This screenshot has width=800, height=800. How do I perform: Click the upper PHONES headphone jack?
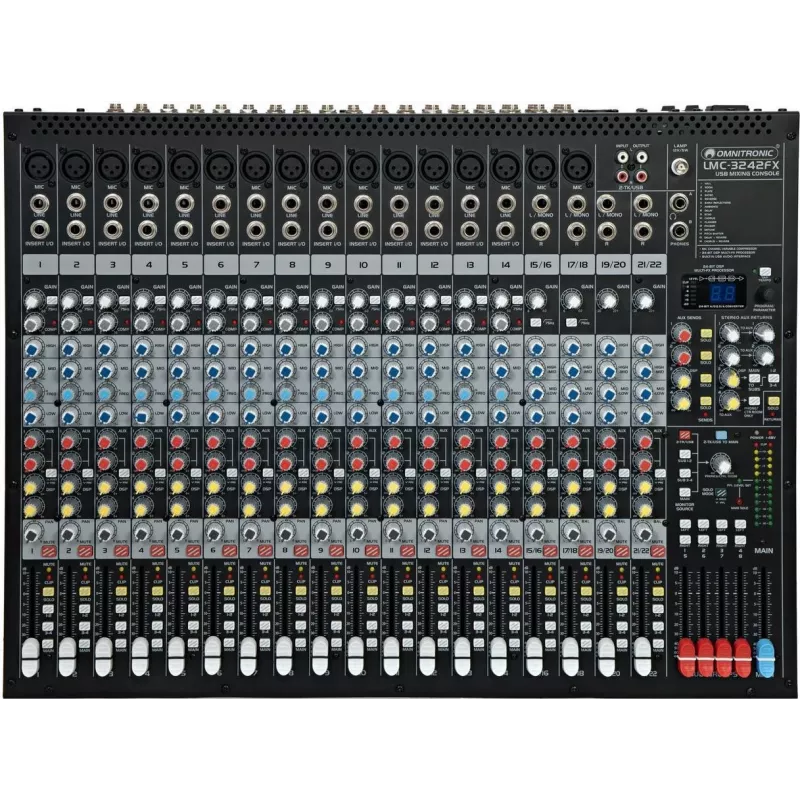coord(679,204)
